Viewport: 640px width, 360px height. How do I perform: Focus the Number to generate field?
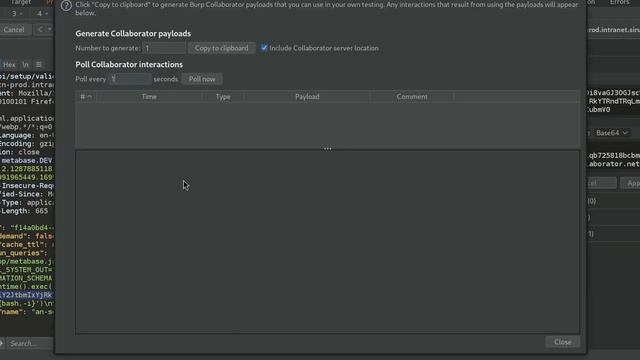pyautogui.click(x=164, y=48)
